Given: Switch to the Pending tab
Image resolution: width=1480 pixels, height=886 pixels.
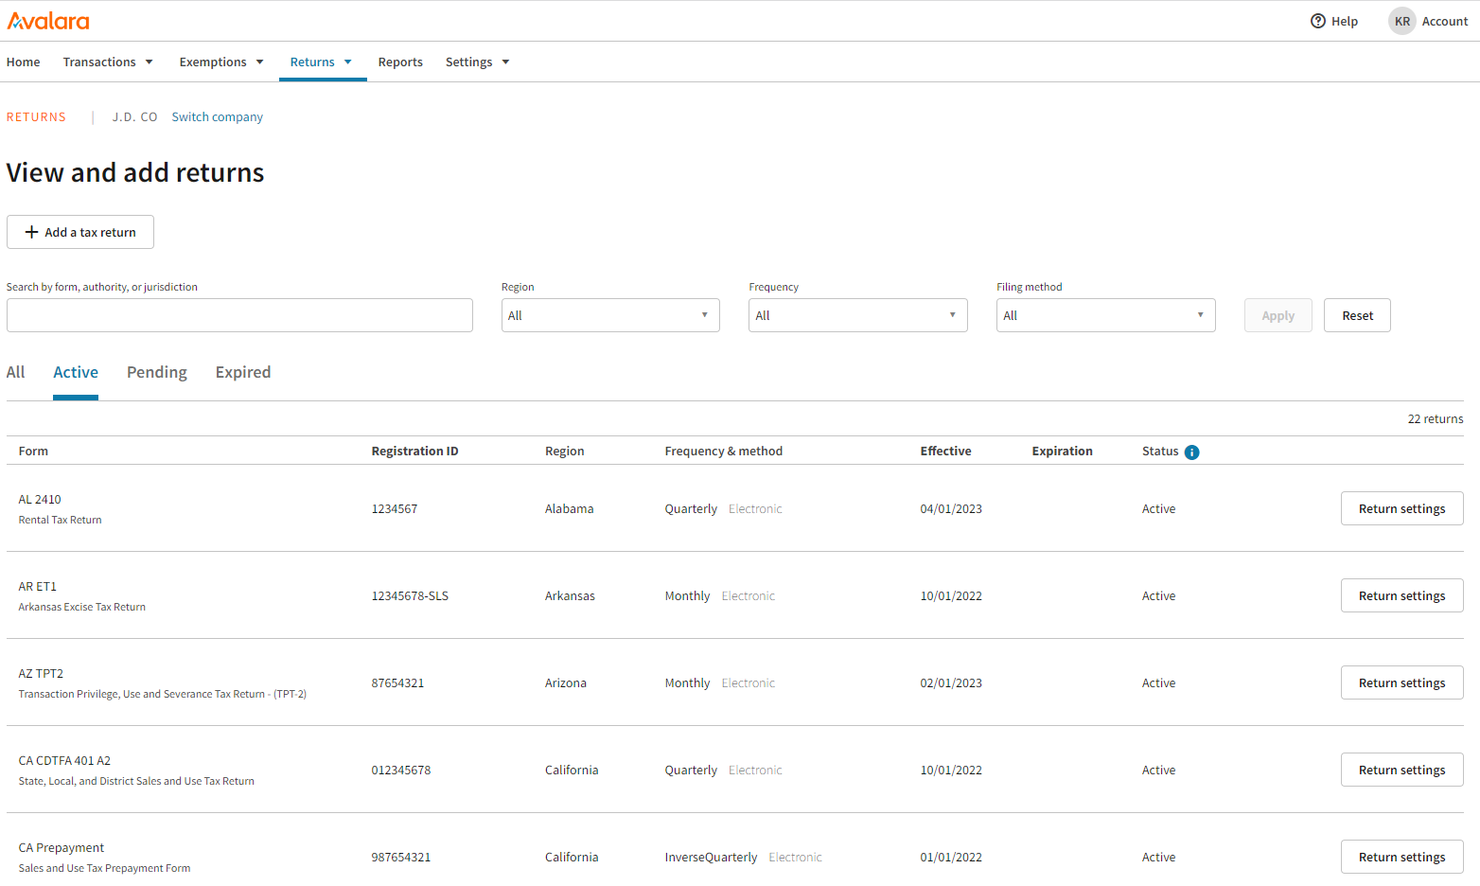Looking at the screenshot, I should pyautogui.click(x=156, y=371).
